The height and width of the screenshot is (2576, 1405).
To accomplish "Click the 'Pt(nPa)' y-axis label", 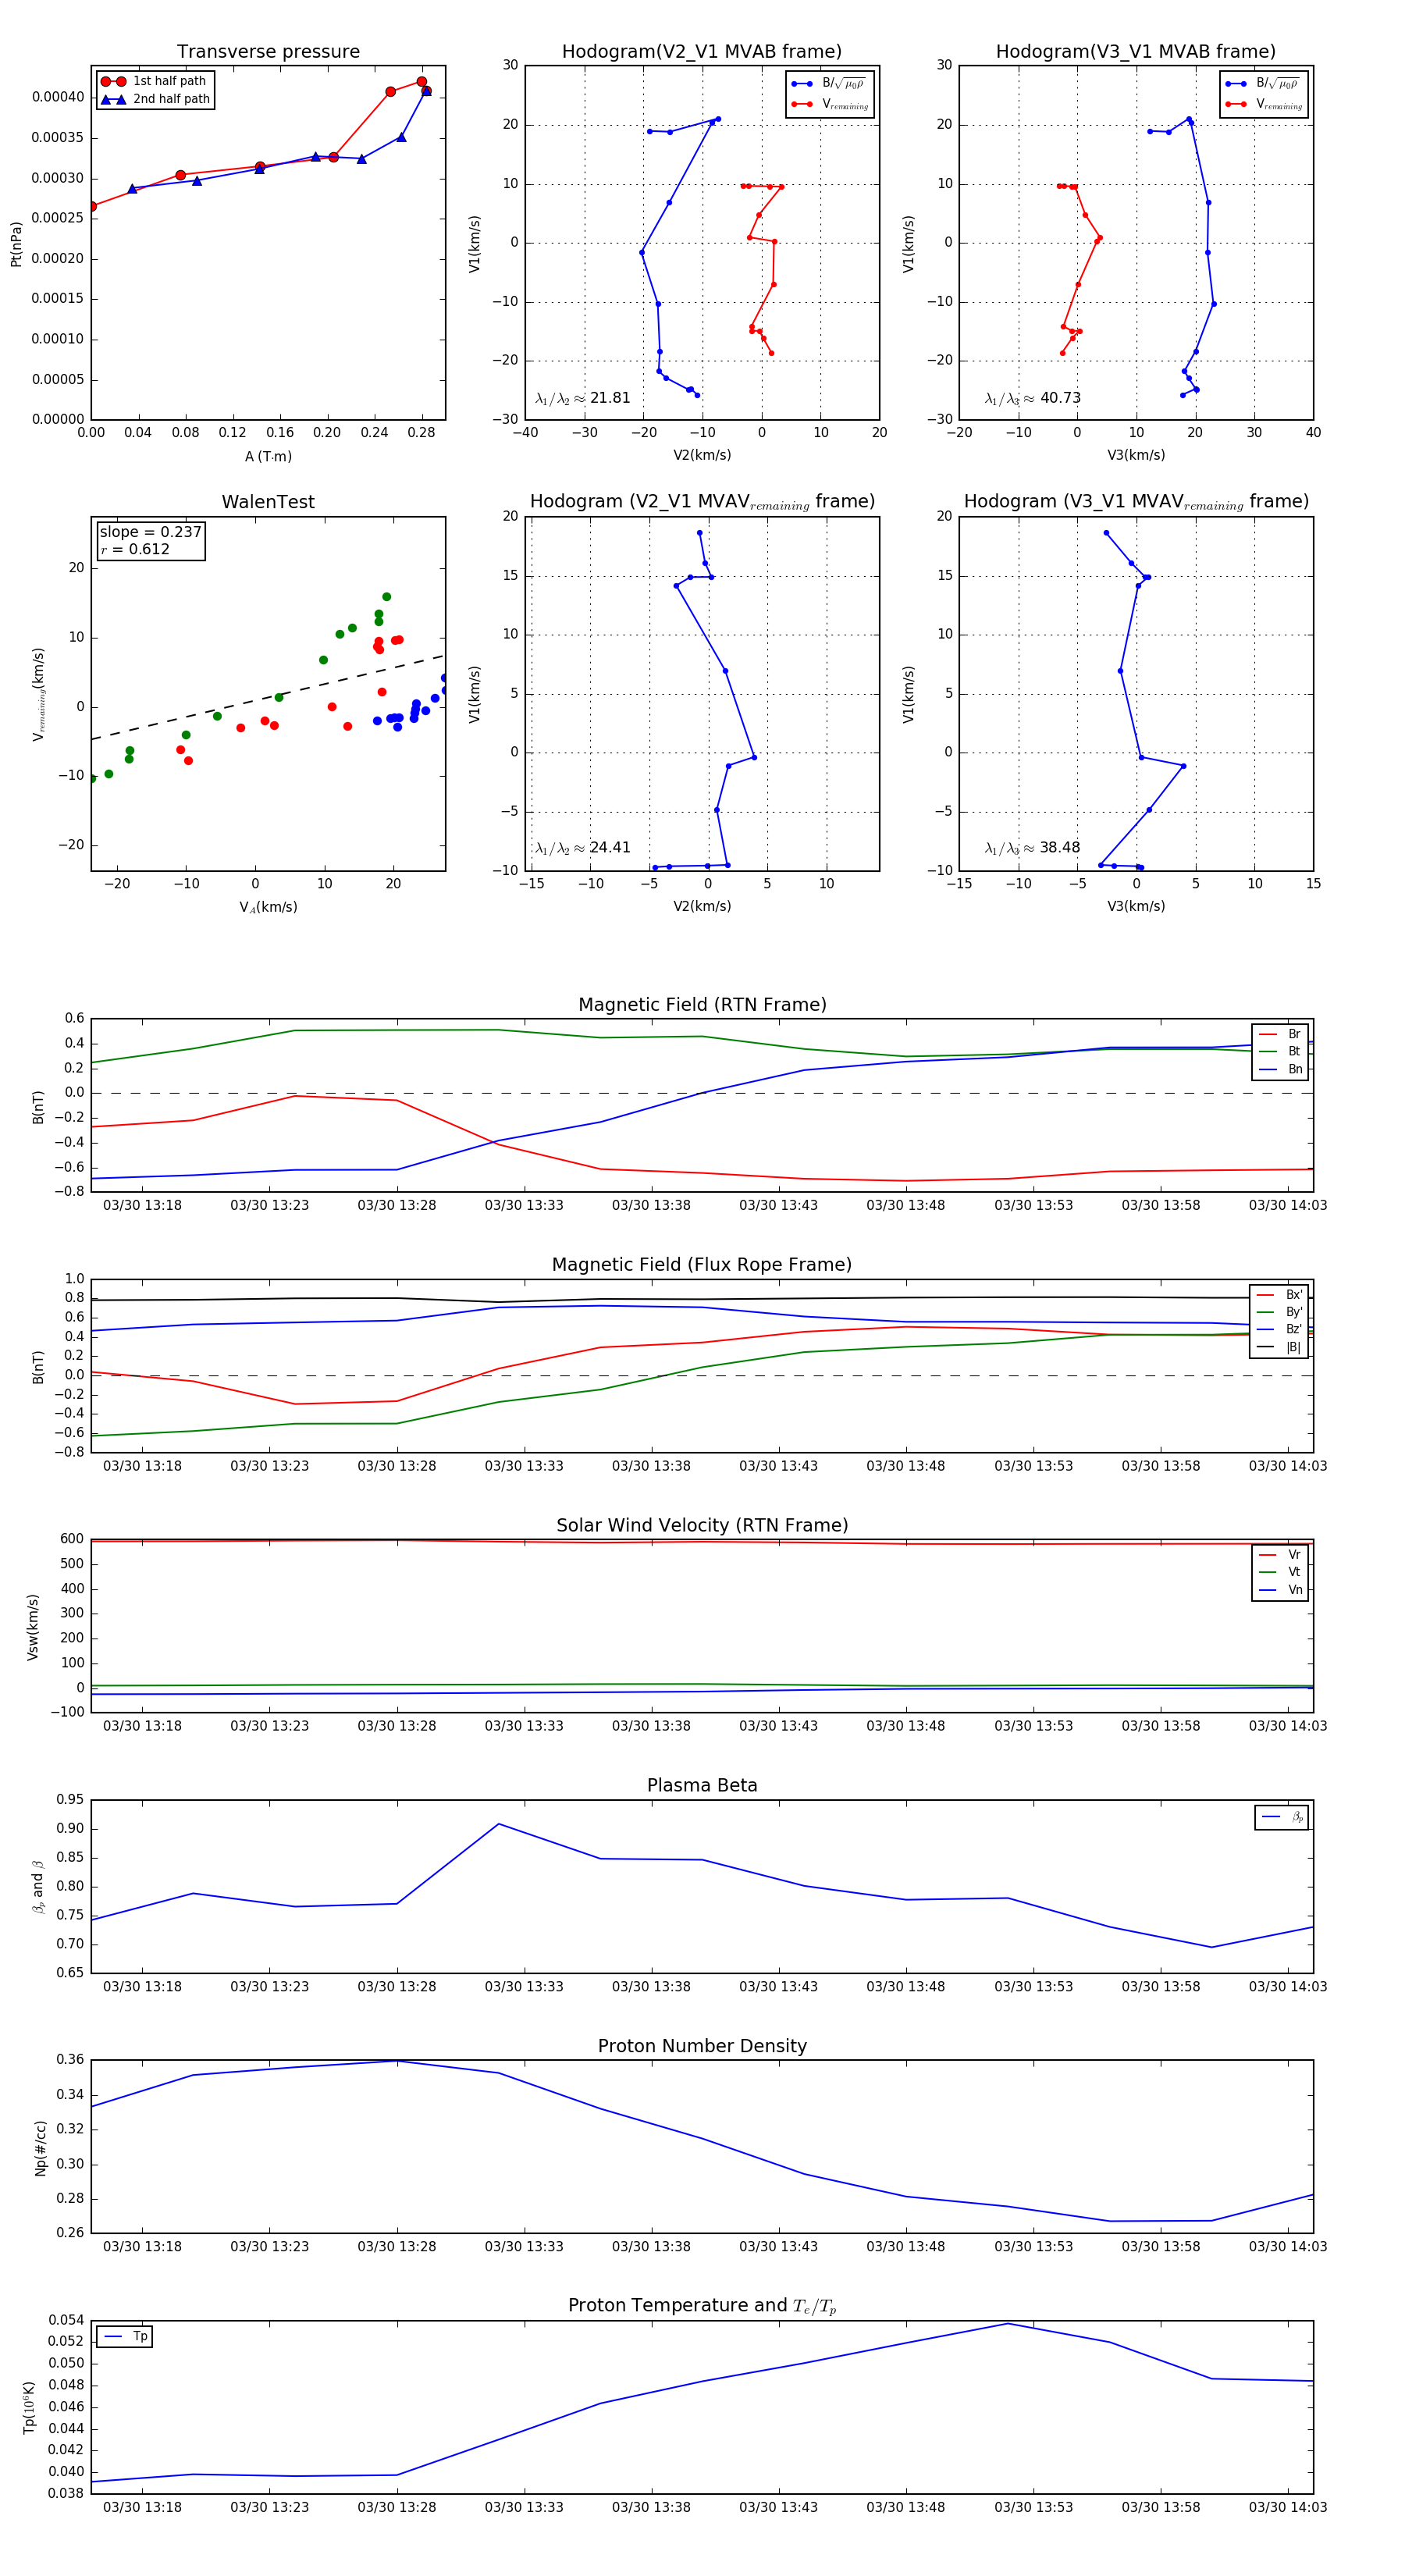I will [x=16, y=244].
